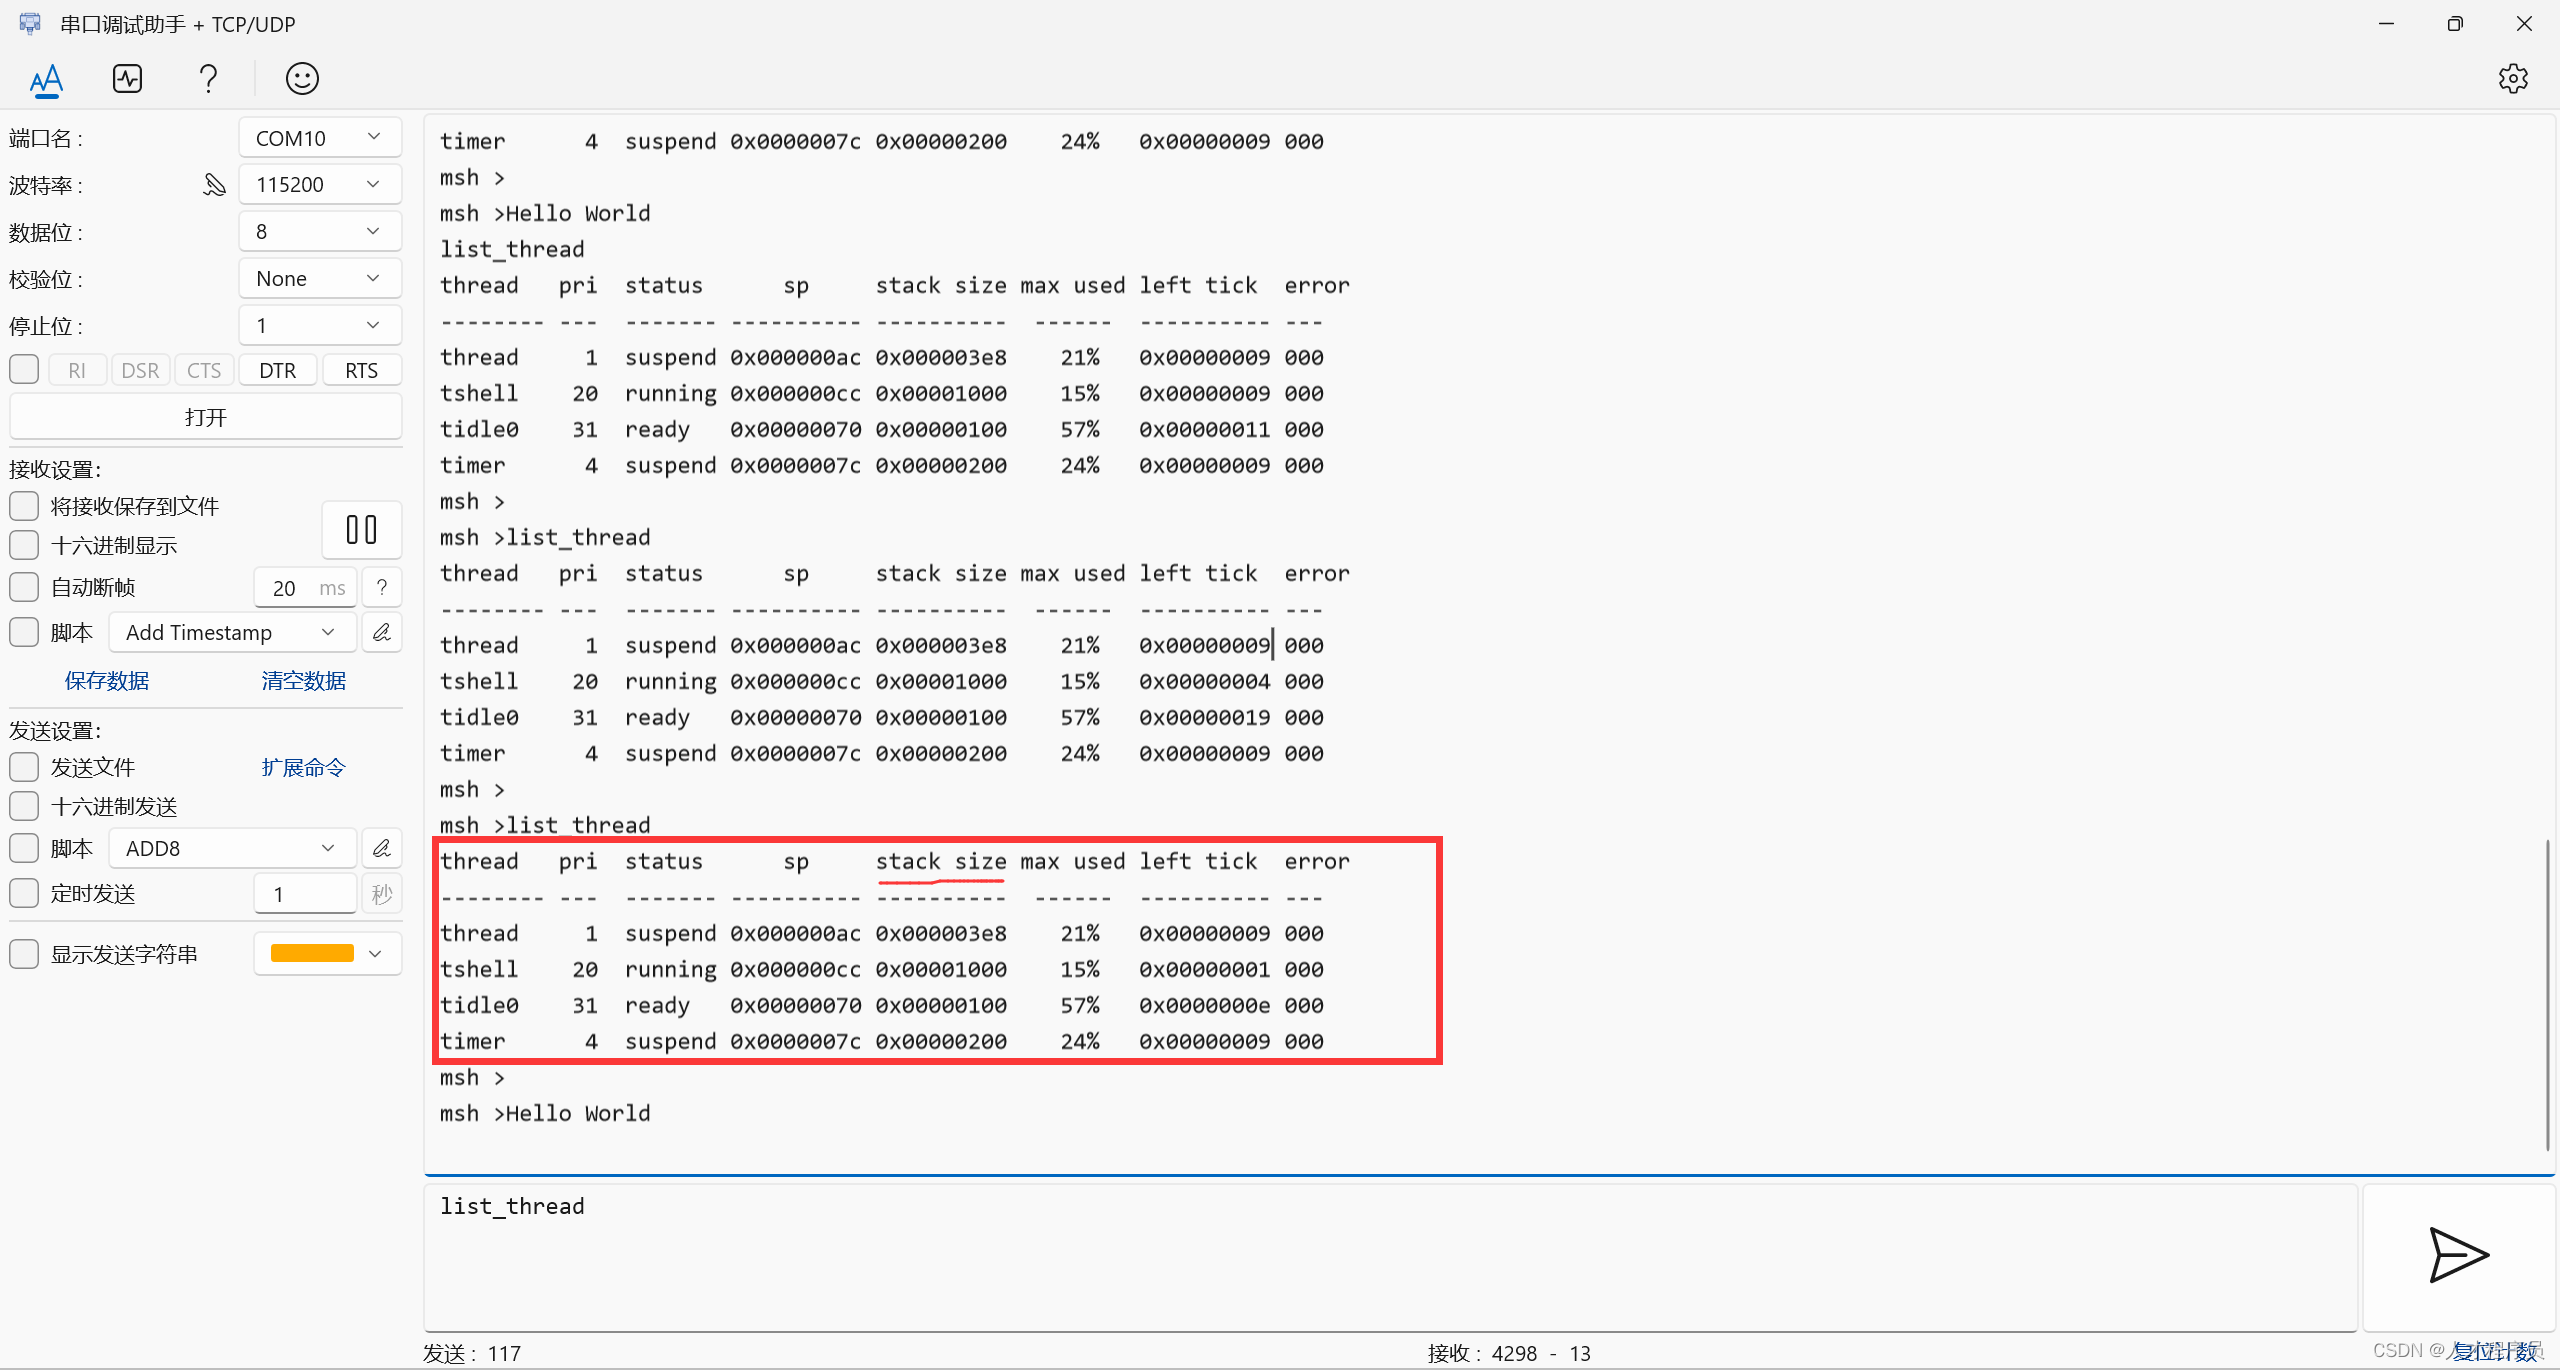This screenshot has height=1370, width=2560.
Task: Click the 清空数据 clear data link
Action: tap(303, 681)
